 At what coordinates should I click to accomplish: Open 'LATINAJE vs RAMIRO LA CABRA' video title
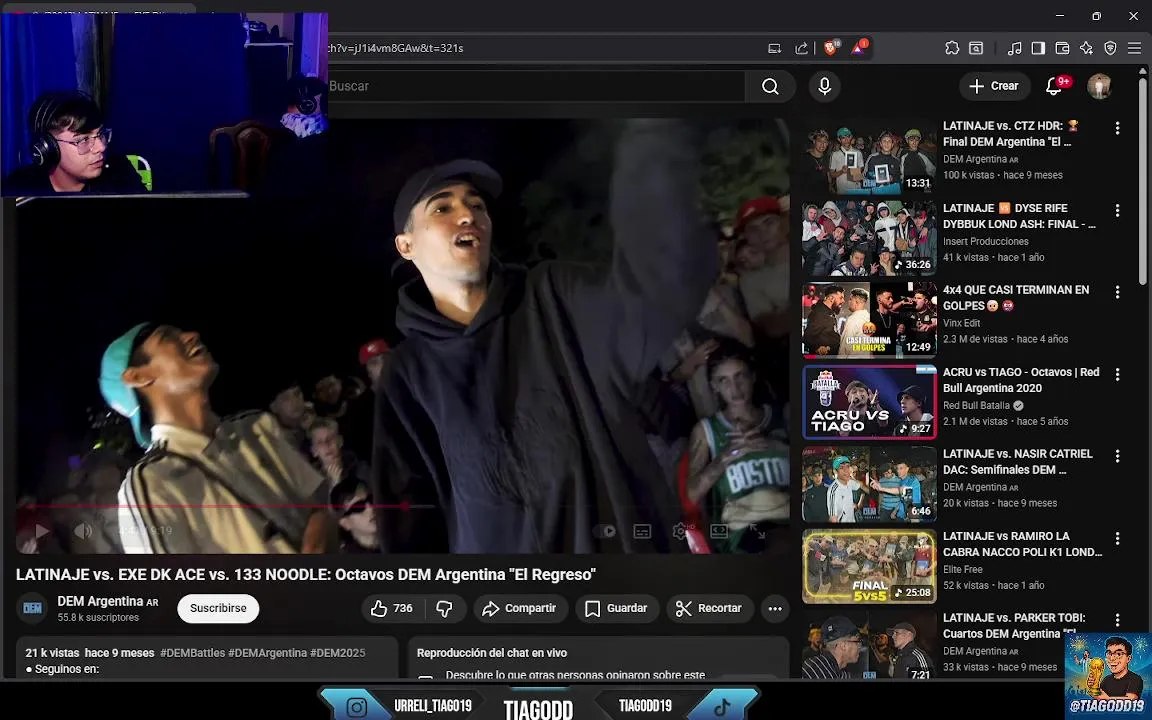point(1023,544)
